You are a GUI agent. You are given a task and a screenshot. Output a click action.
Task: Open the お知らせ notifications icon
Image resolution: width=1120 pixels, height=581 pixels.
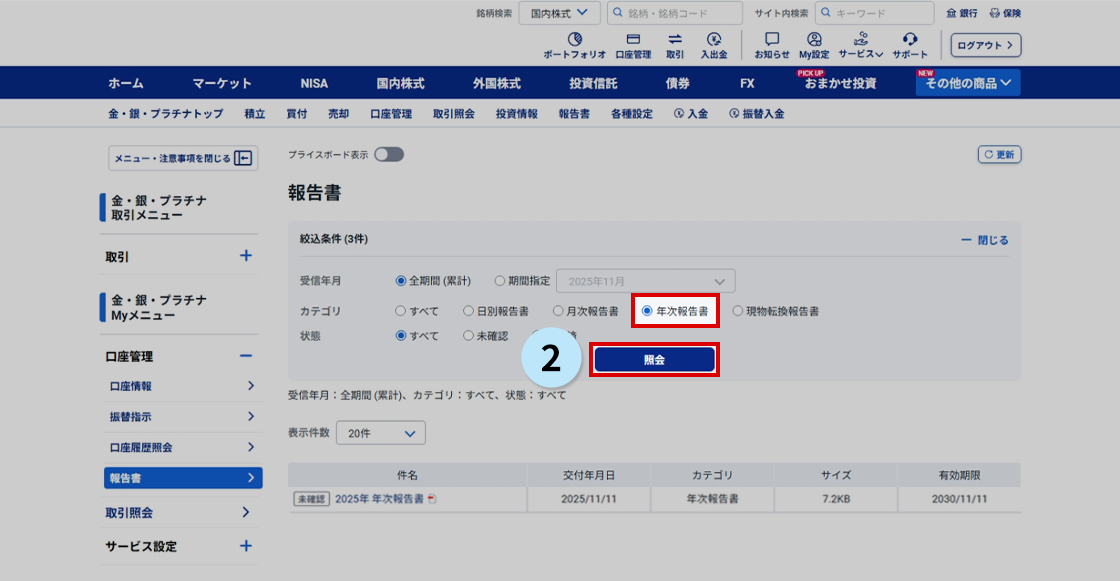[771, 40]
